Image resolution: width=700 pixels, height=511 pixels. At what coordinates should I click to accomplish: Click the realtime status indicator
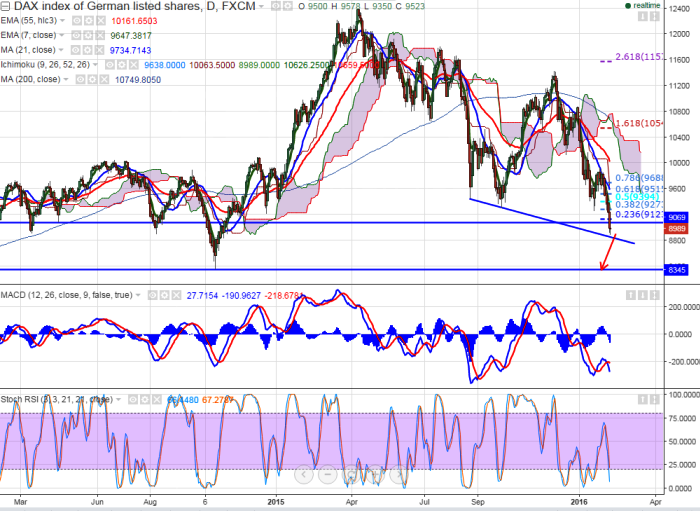pos(643,5)
